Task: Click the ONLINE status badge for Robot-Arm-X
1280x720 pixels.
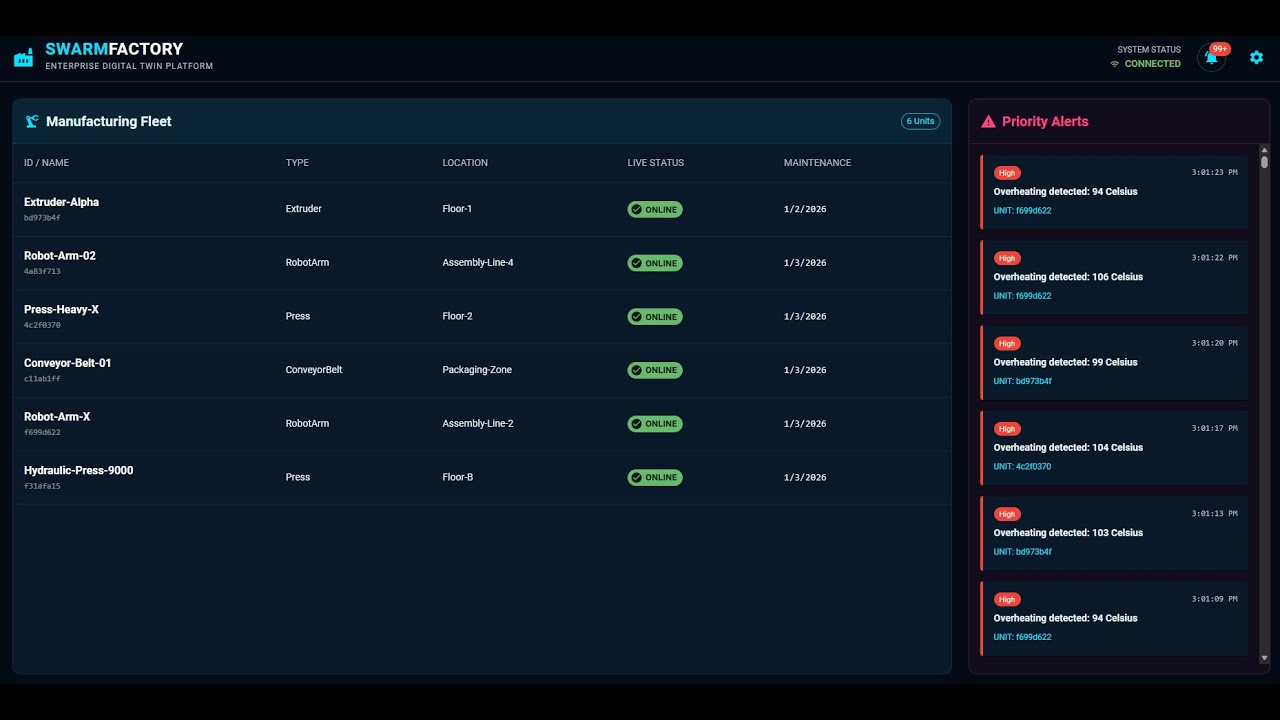Action: [x=655, y=424]
